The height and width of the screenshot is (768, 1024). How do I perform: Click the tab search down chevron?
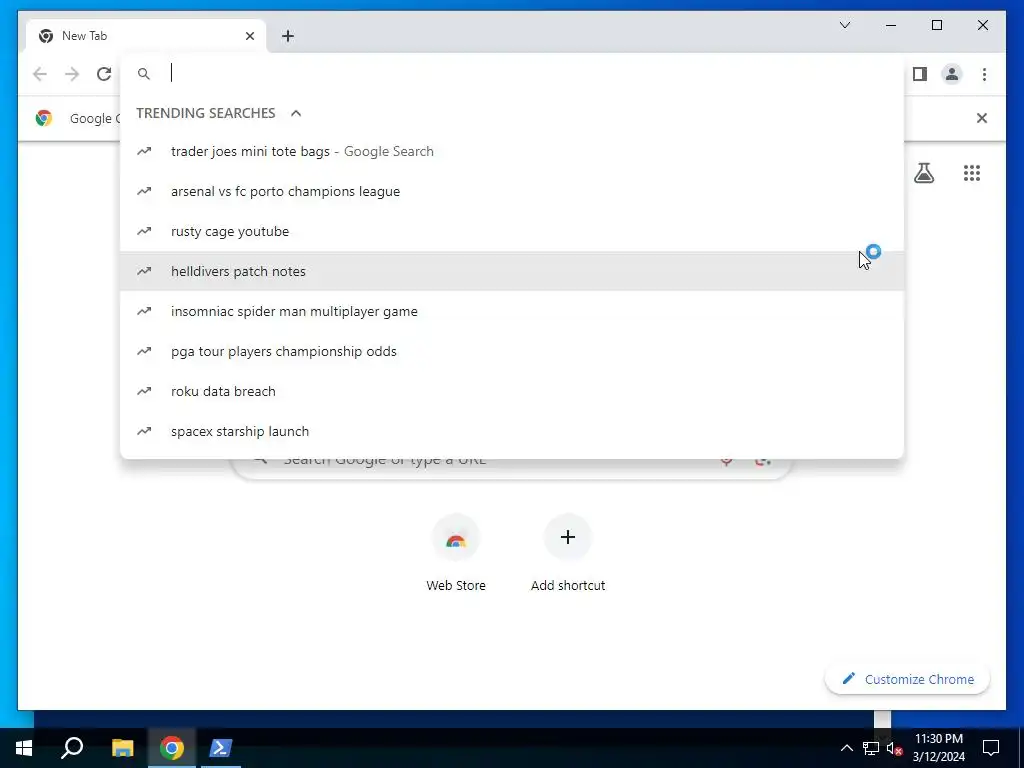pyautogui.click(x=844, y=25)
